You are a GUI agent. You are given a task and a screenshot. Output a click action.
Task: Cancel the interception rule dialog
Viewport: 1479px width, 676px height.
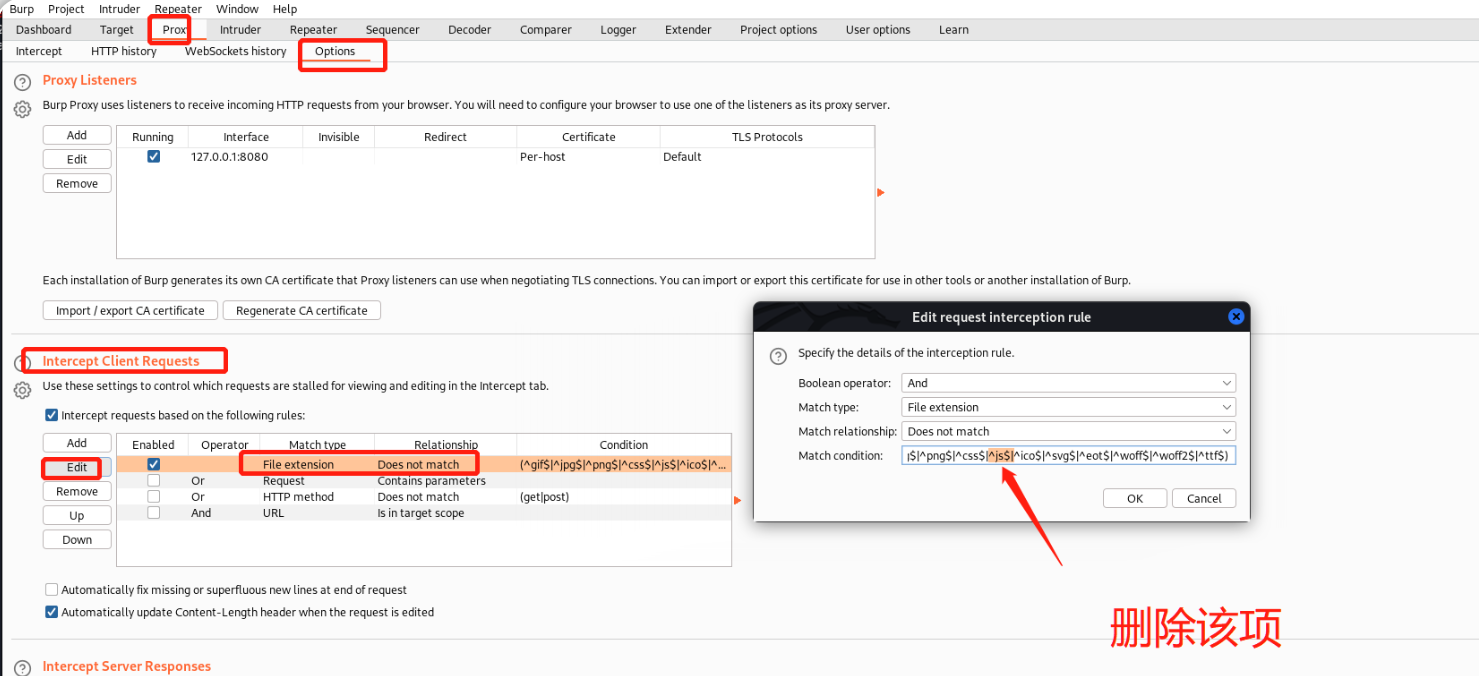(x=1204, y=498)
